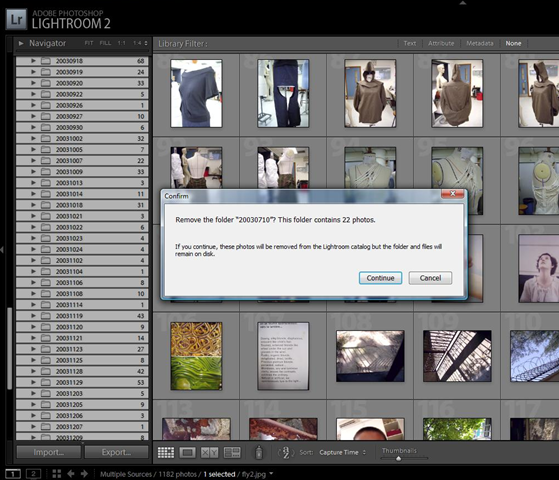Viewport: 559px width, 480px height.
Task: Toggle second window display button 2
Action: coord(34,474)
